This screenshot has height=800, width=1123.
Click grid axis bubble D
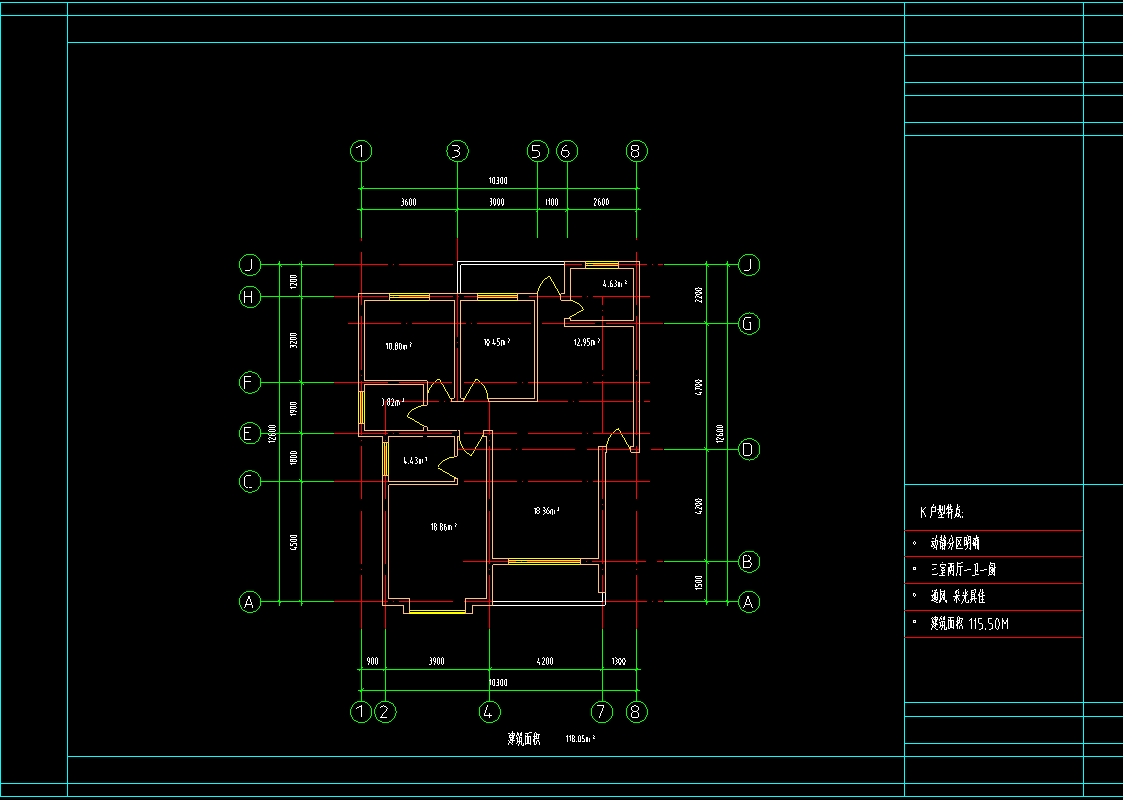pos(748,449)
